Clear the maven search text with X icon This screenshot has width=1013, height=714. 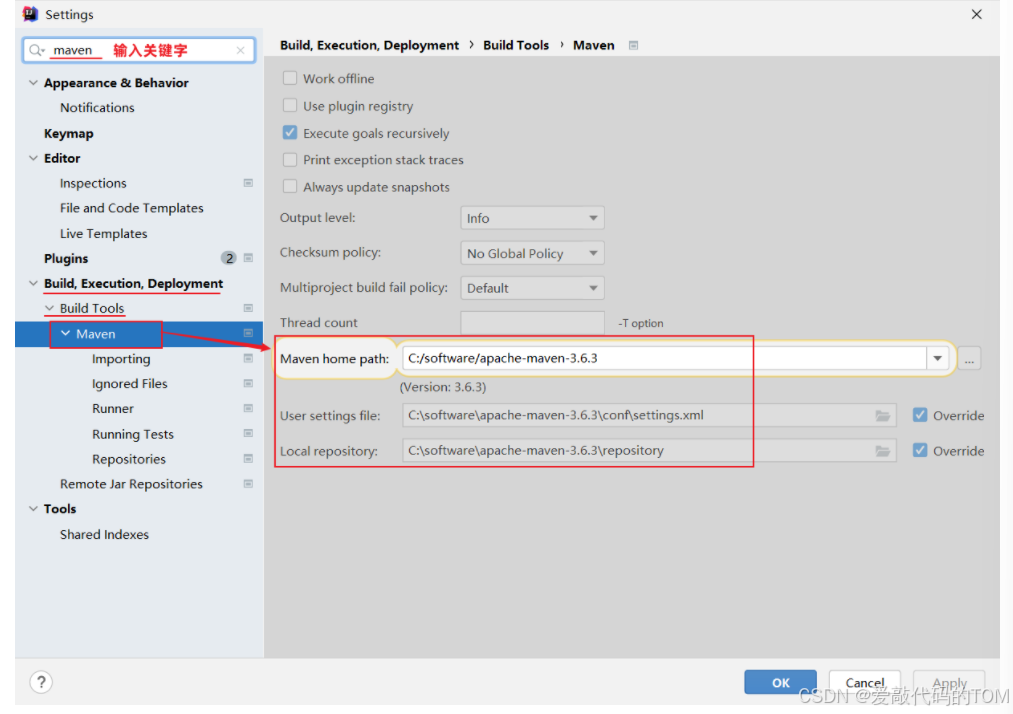coord(240,50)
